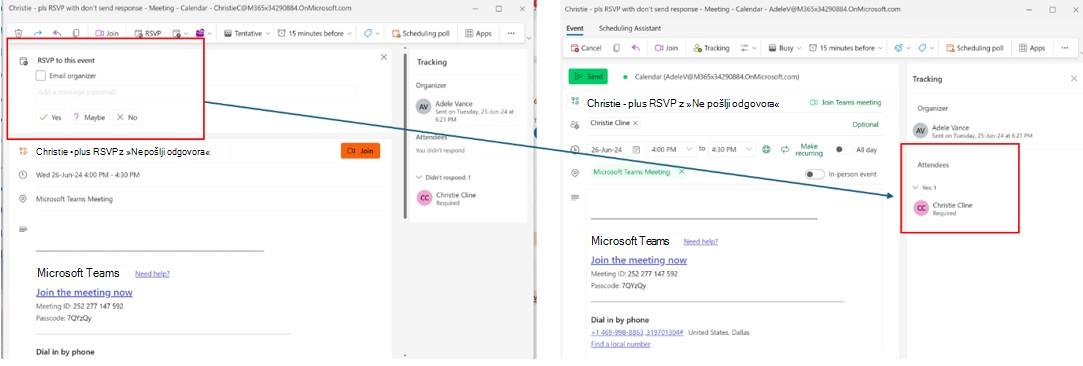Respond No to the event

(x=127, y=117)
